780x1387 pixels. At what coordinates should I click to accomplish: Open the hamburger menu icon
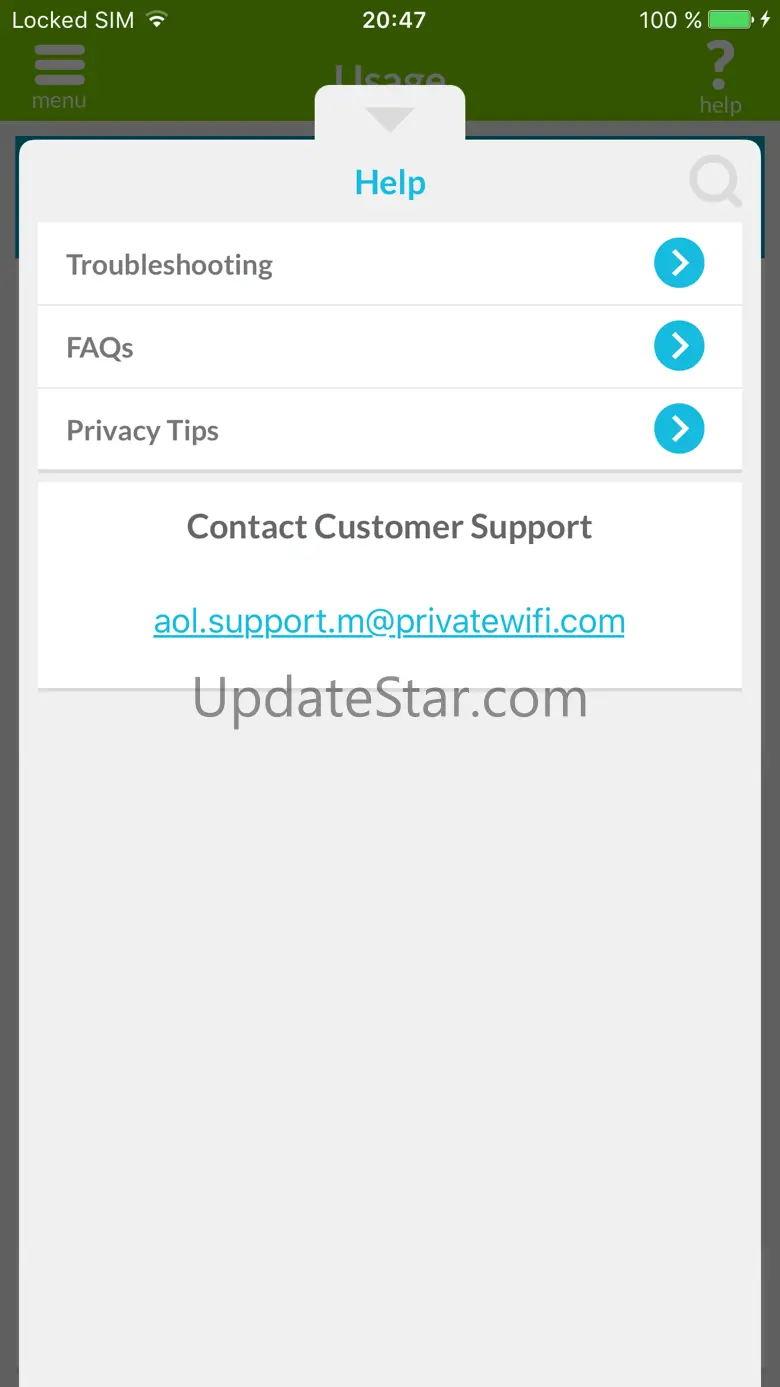coord(60,66)
